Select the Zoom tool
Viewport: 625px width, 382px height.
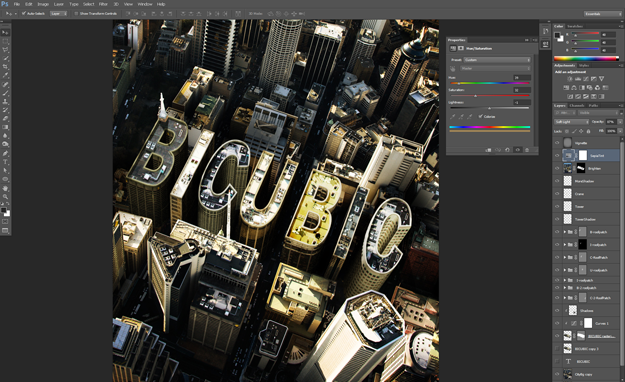5,196
